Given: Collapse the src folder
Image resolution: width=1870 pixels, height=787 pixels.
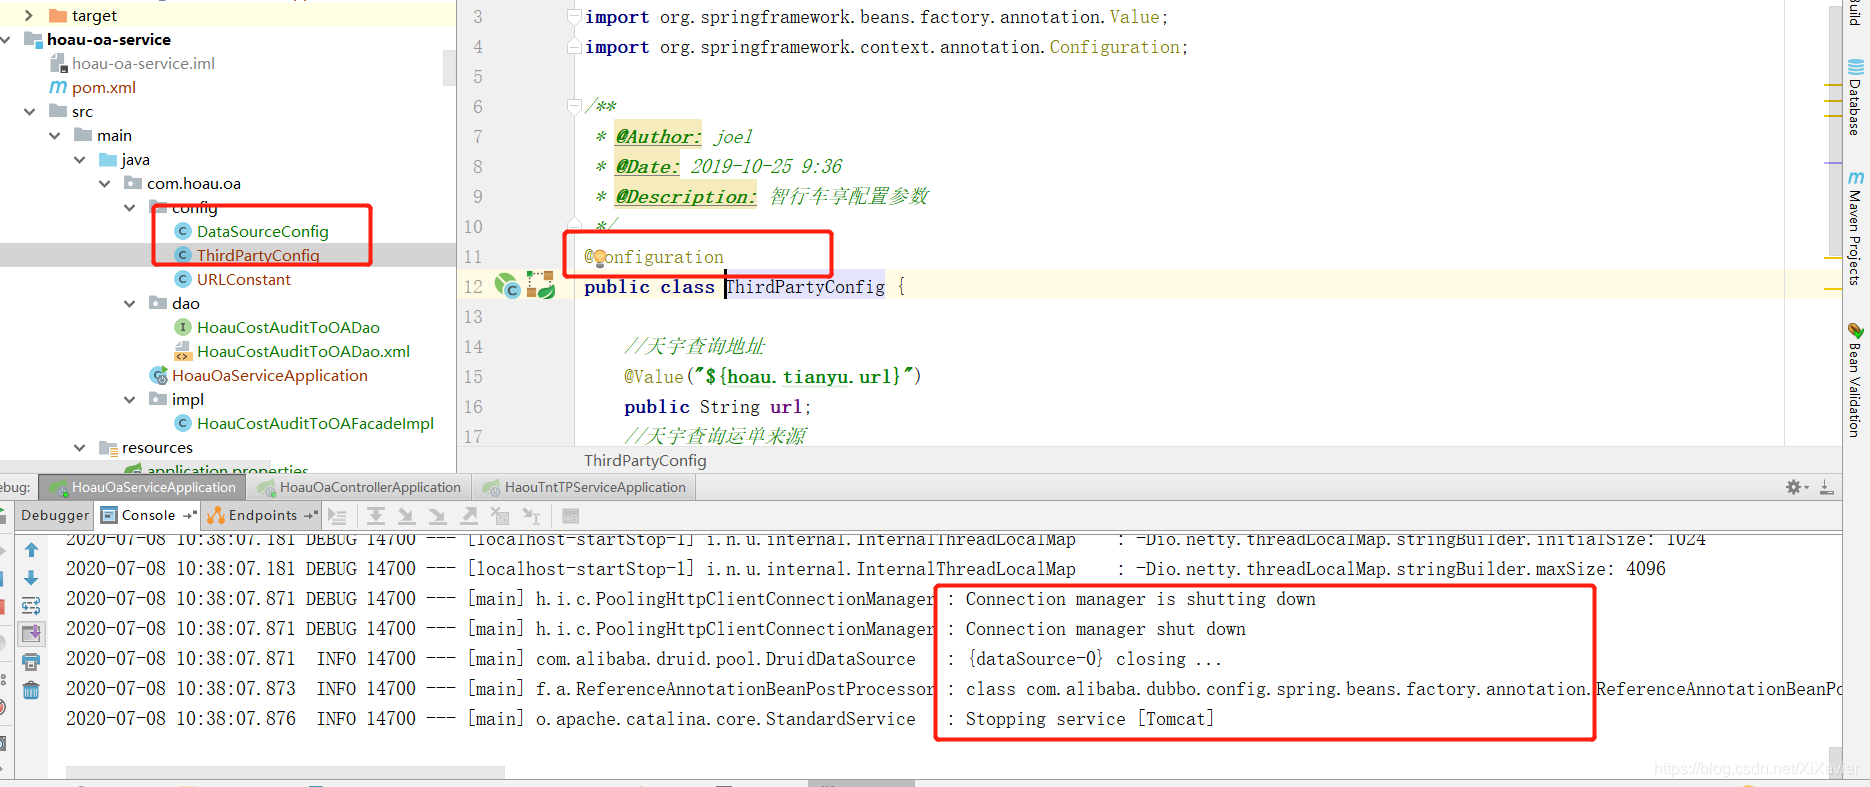Looking at the screenshot, I should pyautogui.click(x=29, y=111).
